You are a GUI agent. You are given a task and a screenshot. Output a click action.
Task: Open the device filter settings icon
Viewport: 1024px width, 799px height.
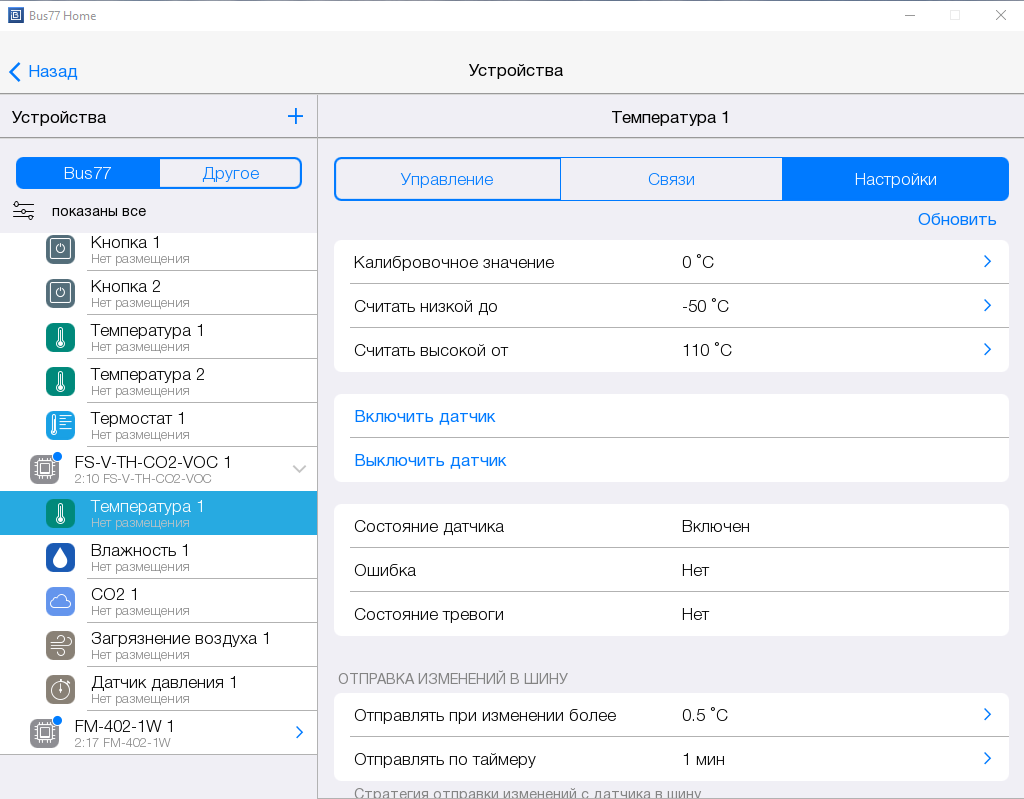click(23, 210)
